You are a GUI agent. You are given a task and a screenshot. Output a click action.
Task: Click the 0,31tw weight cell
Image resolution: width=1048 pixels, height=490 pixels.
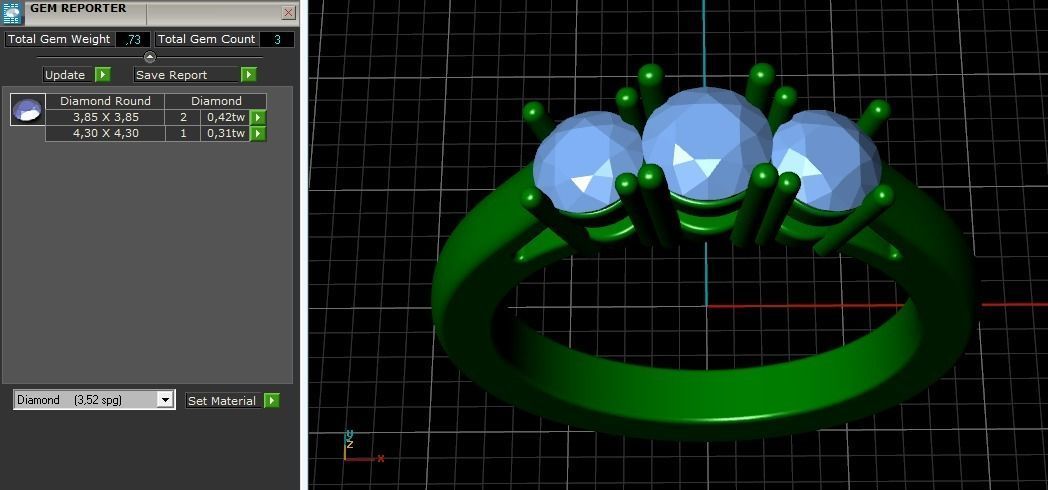point(226,133)
